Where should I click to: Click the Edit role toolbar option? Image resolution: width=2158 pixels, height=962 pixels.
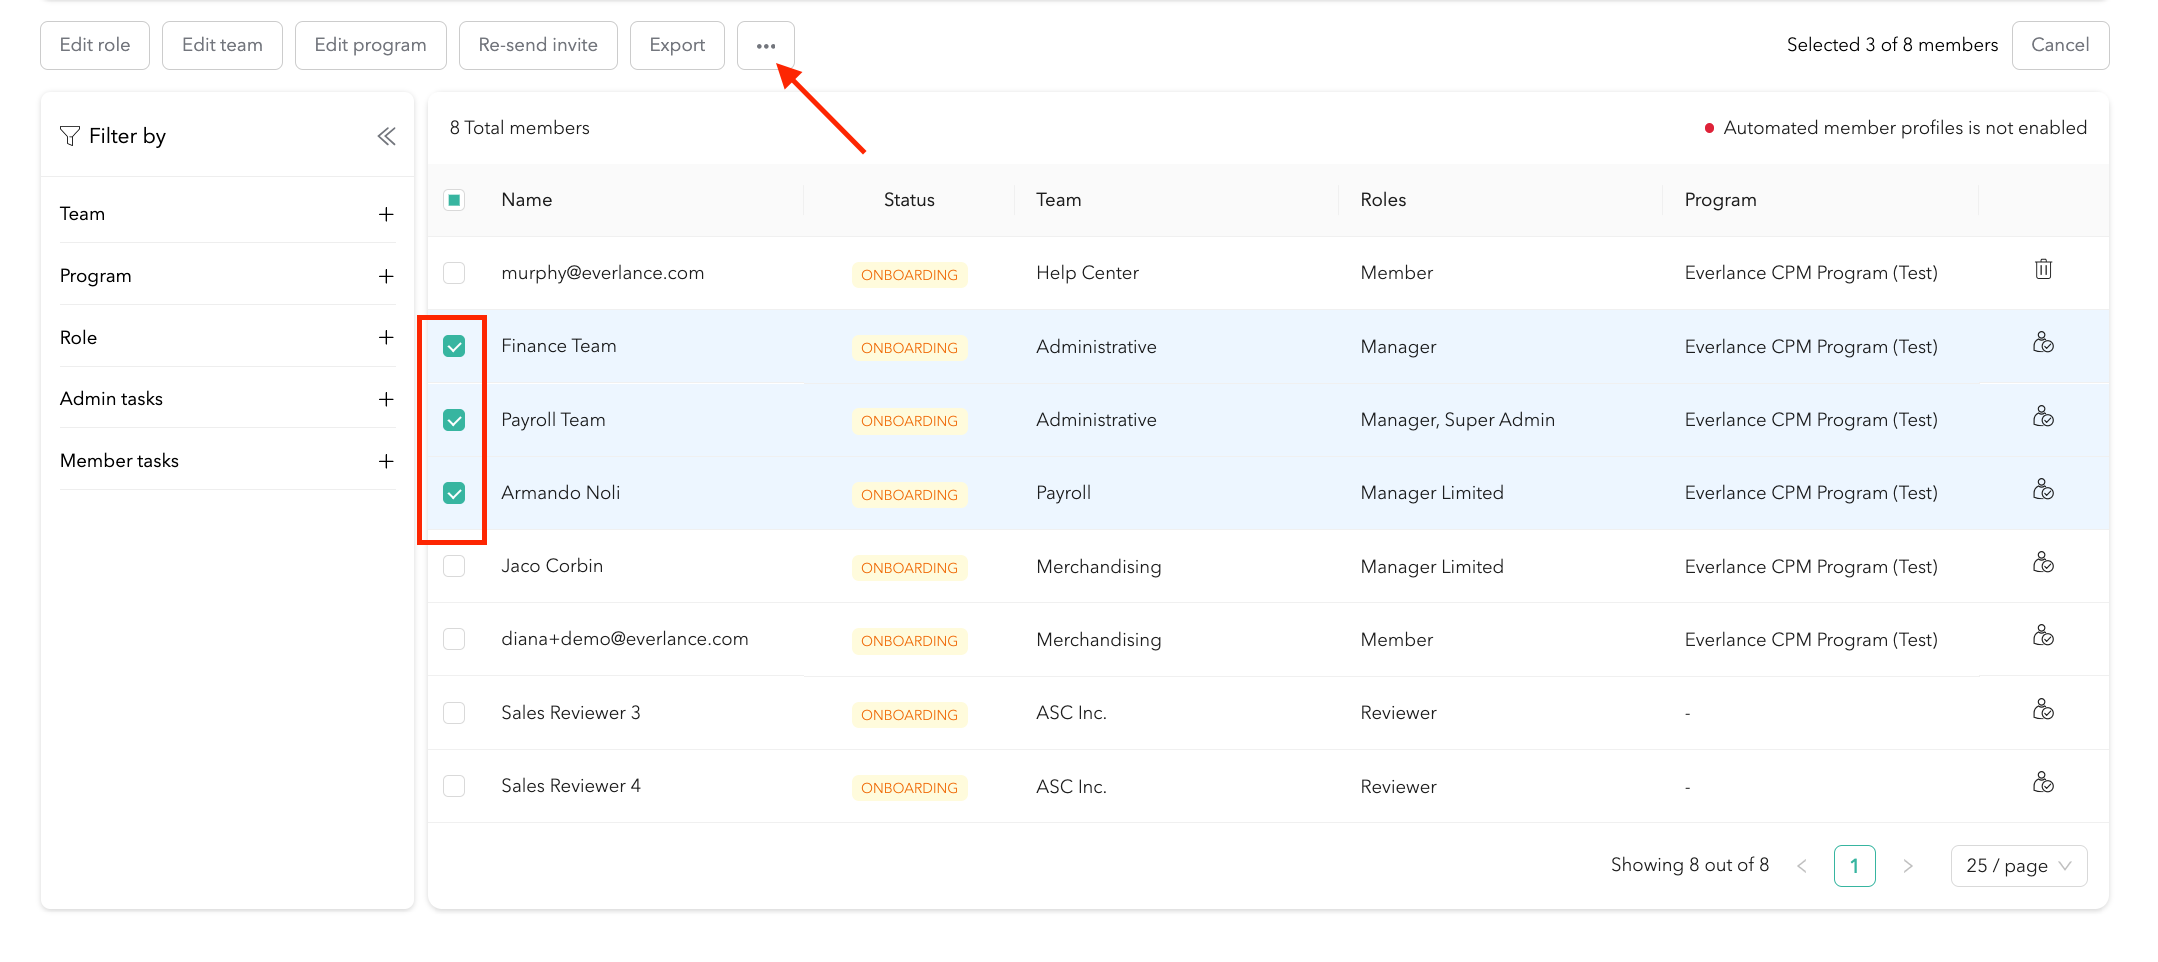(x=95, y=46)
